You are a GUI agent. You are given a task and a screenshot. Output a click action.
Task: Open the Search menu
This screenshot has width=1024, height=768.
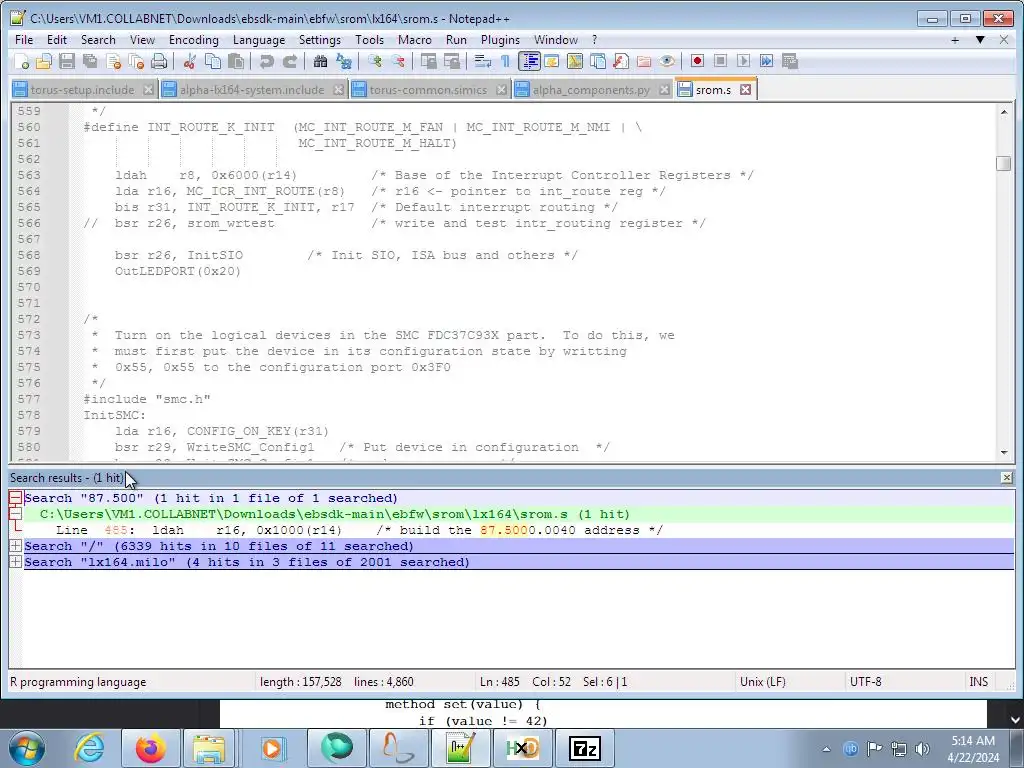[98, 40]
